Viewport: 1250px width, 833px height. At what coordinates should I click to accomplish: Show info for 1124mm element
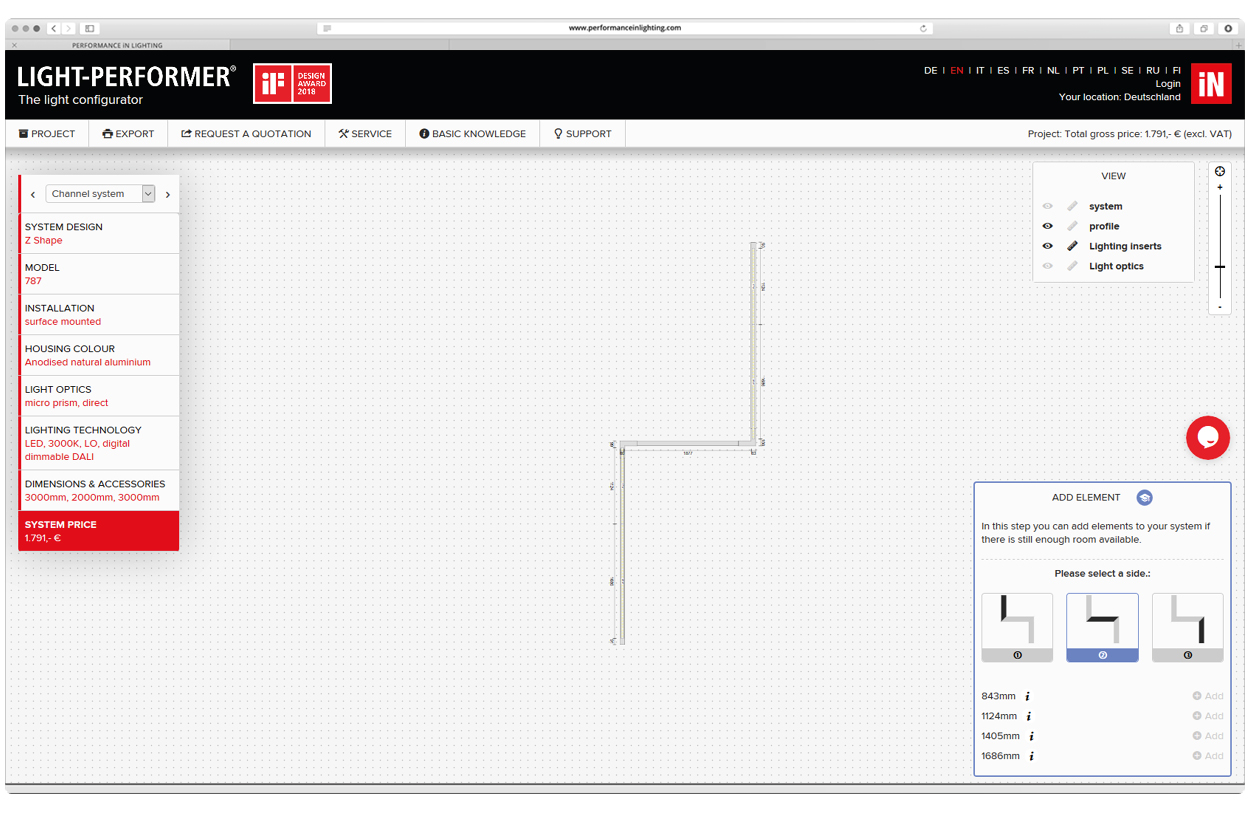click(1029, 716)
